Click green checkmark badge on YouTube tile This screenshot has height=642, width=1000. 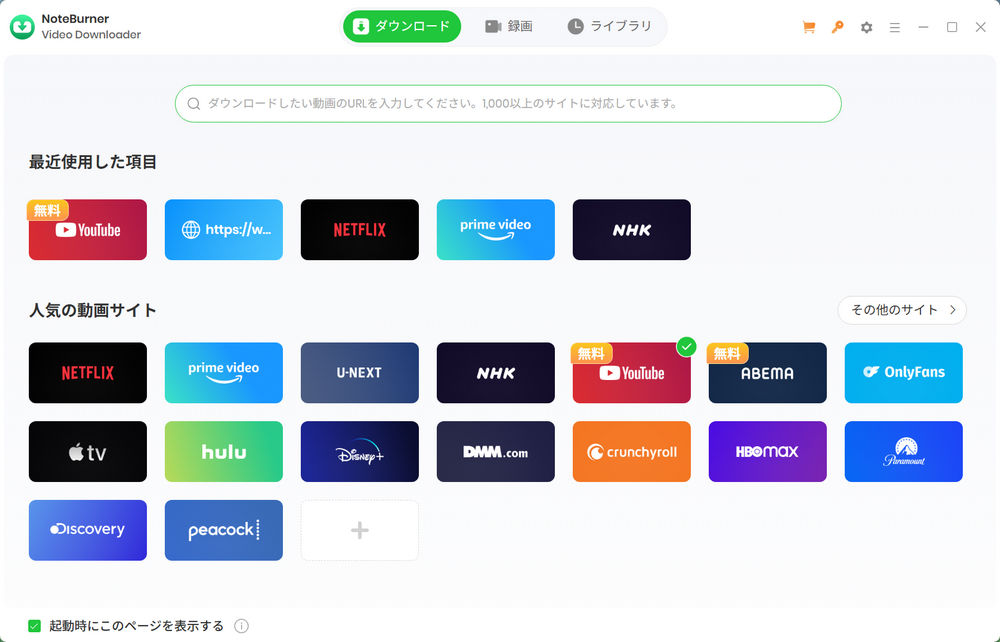pyautogui.click(x=686, y=347)
